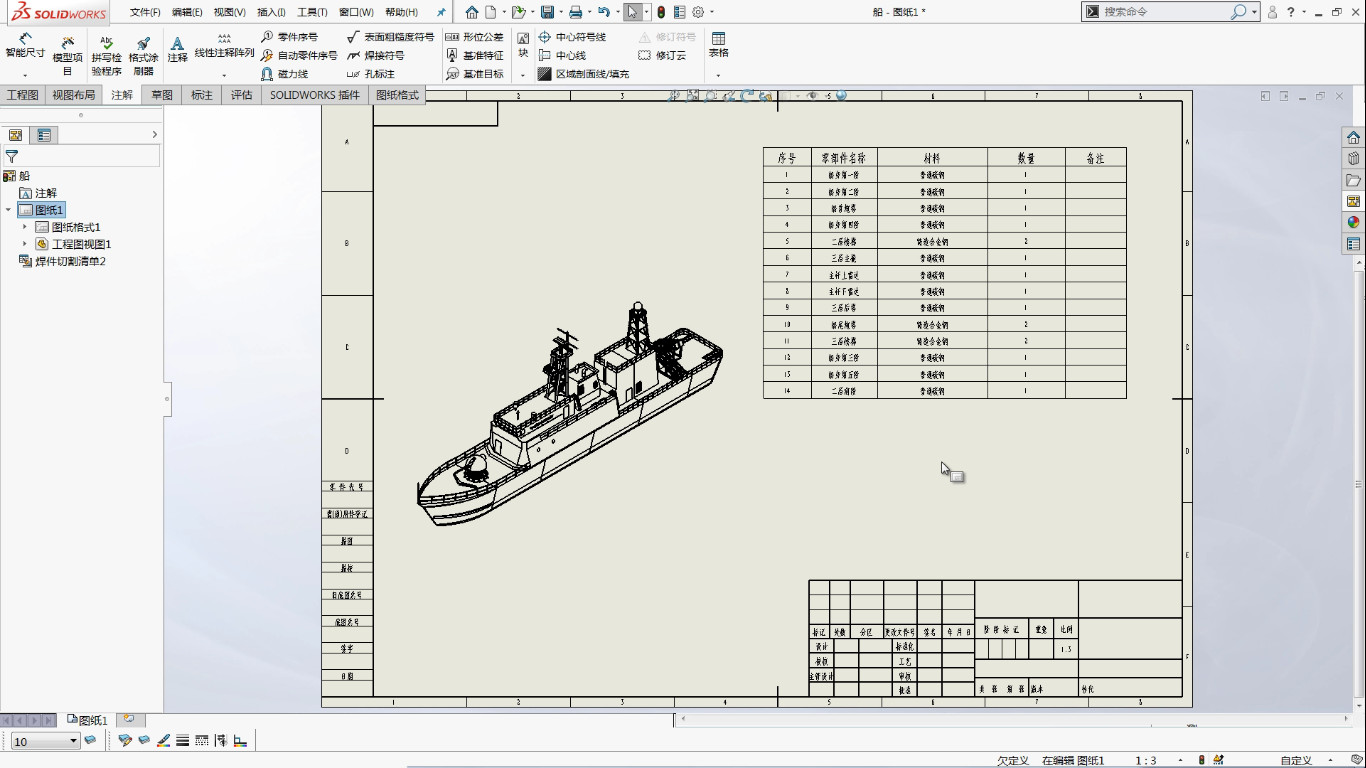This screenshot has height=768, width=1366.
Task: Open the 文件(F) menu
Action: [x=145, y=12]
